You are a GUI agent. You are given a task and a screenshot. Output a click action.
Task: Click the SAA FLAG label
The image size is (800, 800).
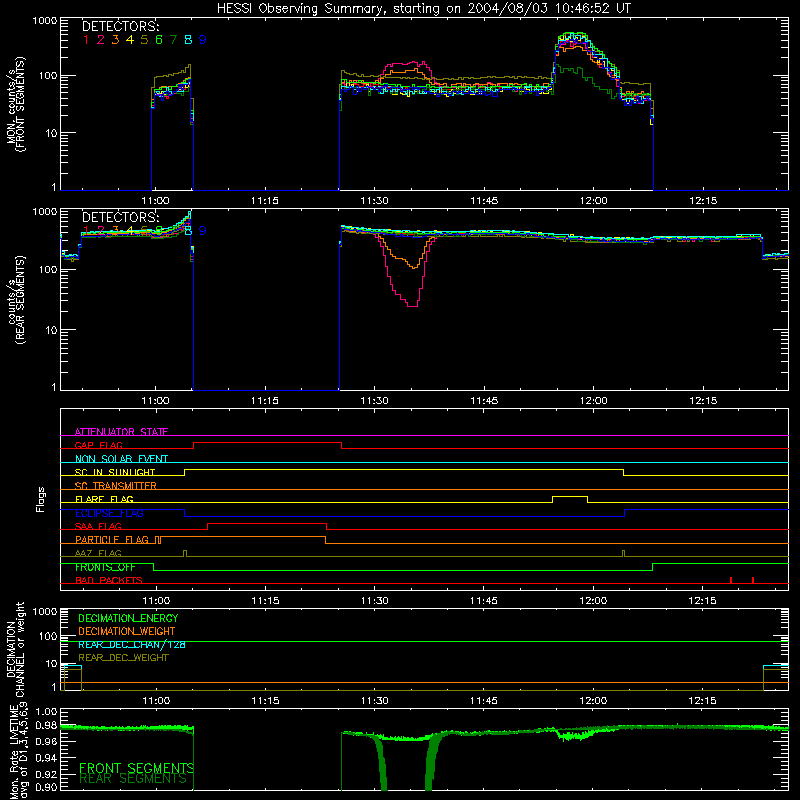pyautogui.click(x=98, y=526)
